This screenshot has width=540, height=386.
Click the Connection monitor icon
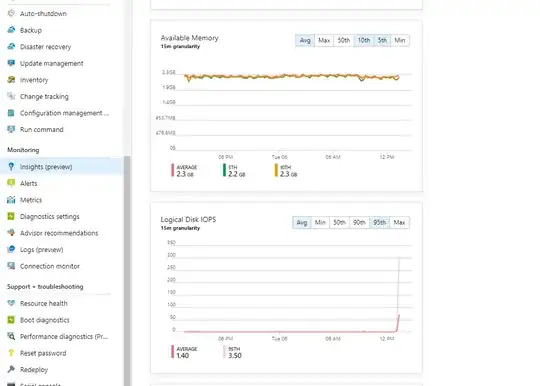tap(11, 266)
